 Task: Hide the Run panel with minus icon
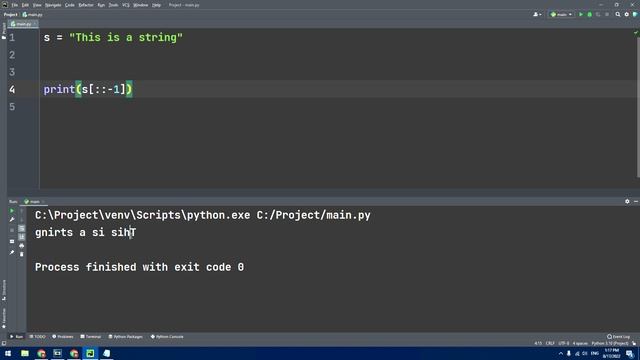(636, 201)
